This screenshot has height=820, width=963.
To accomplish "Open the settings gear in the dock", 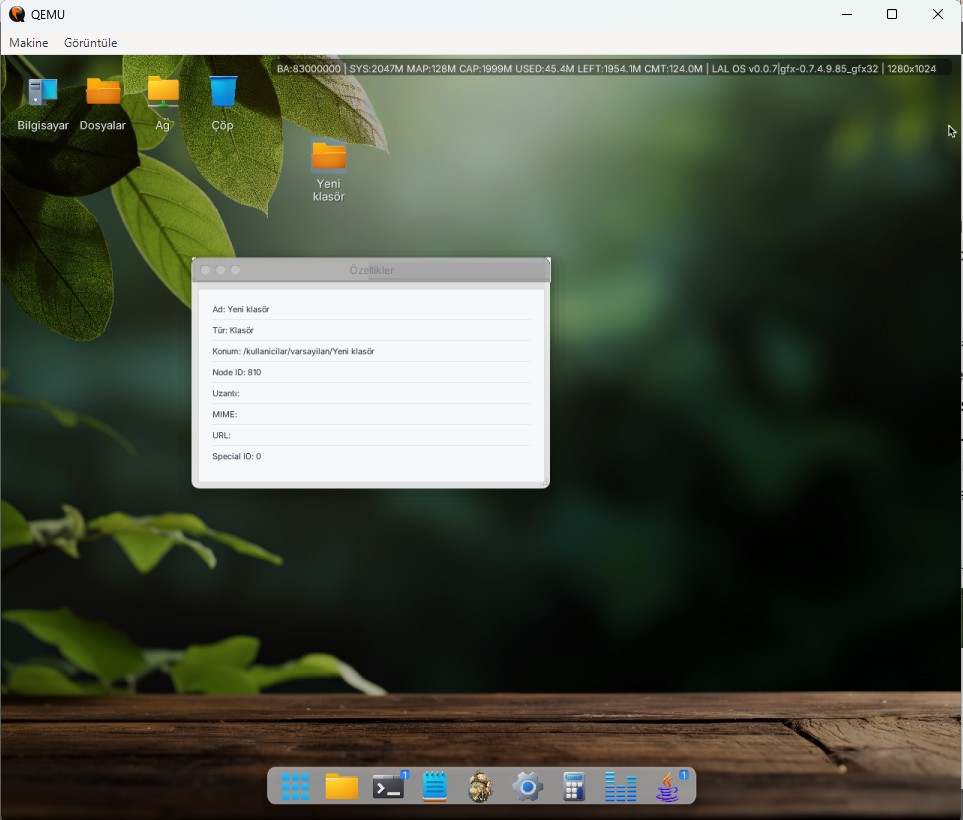I will click(528, 787).
